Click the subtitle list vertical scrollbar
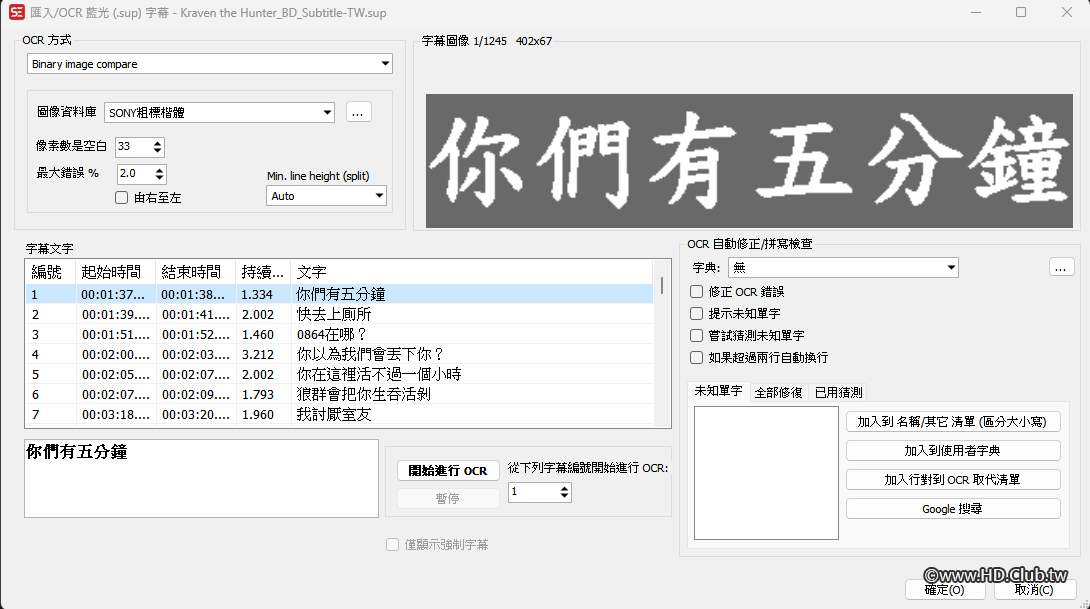 [x=662, y=343]
